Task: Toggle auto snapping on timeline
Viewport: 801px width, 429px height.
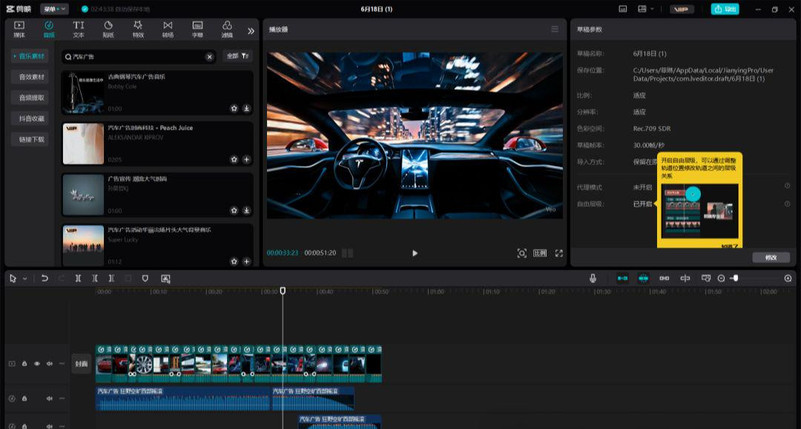Action: (643, 278)
